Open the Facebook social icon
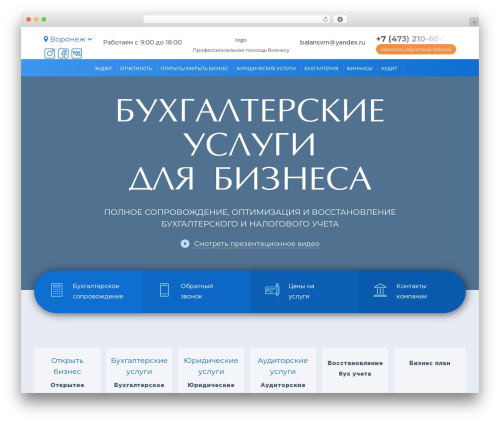 coord(63,53)
